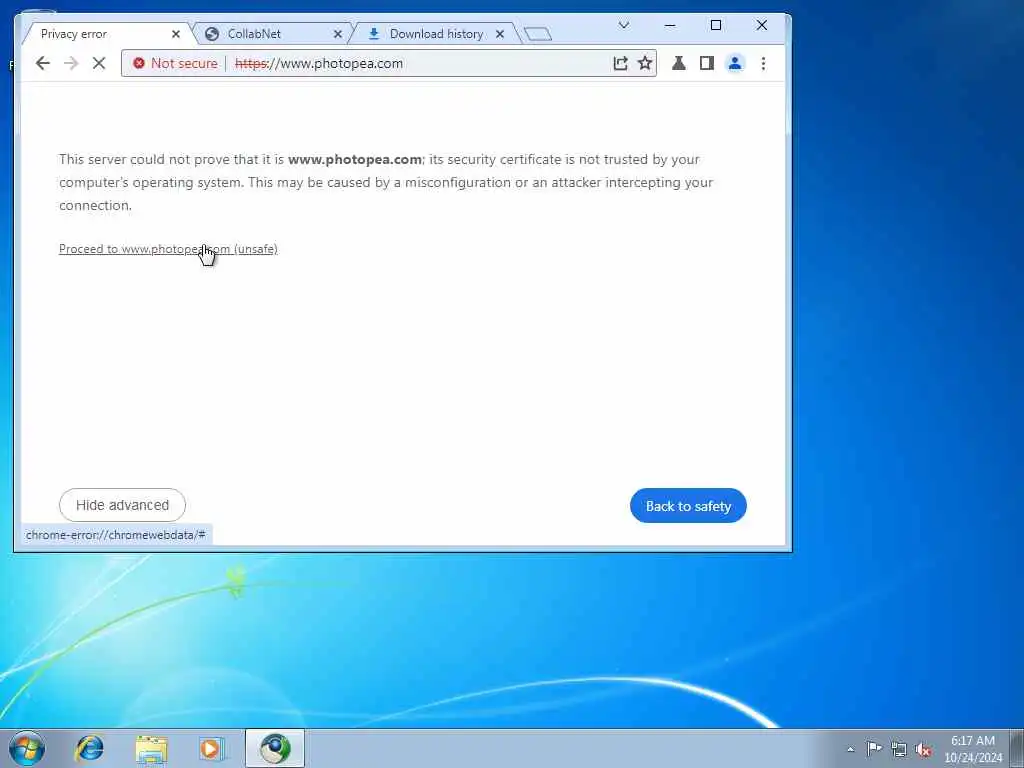The height and width of the screenshot is (768, 1024).
Task: Open Action Center flag icon in tray
Action: [x=874, y=748]
